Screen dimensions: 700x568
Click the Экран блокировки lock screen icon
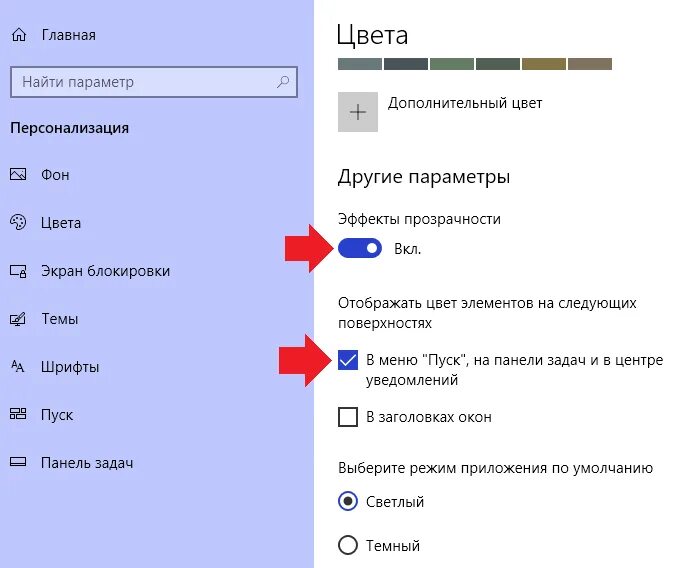(x=18, y=271)
